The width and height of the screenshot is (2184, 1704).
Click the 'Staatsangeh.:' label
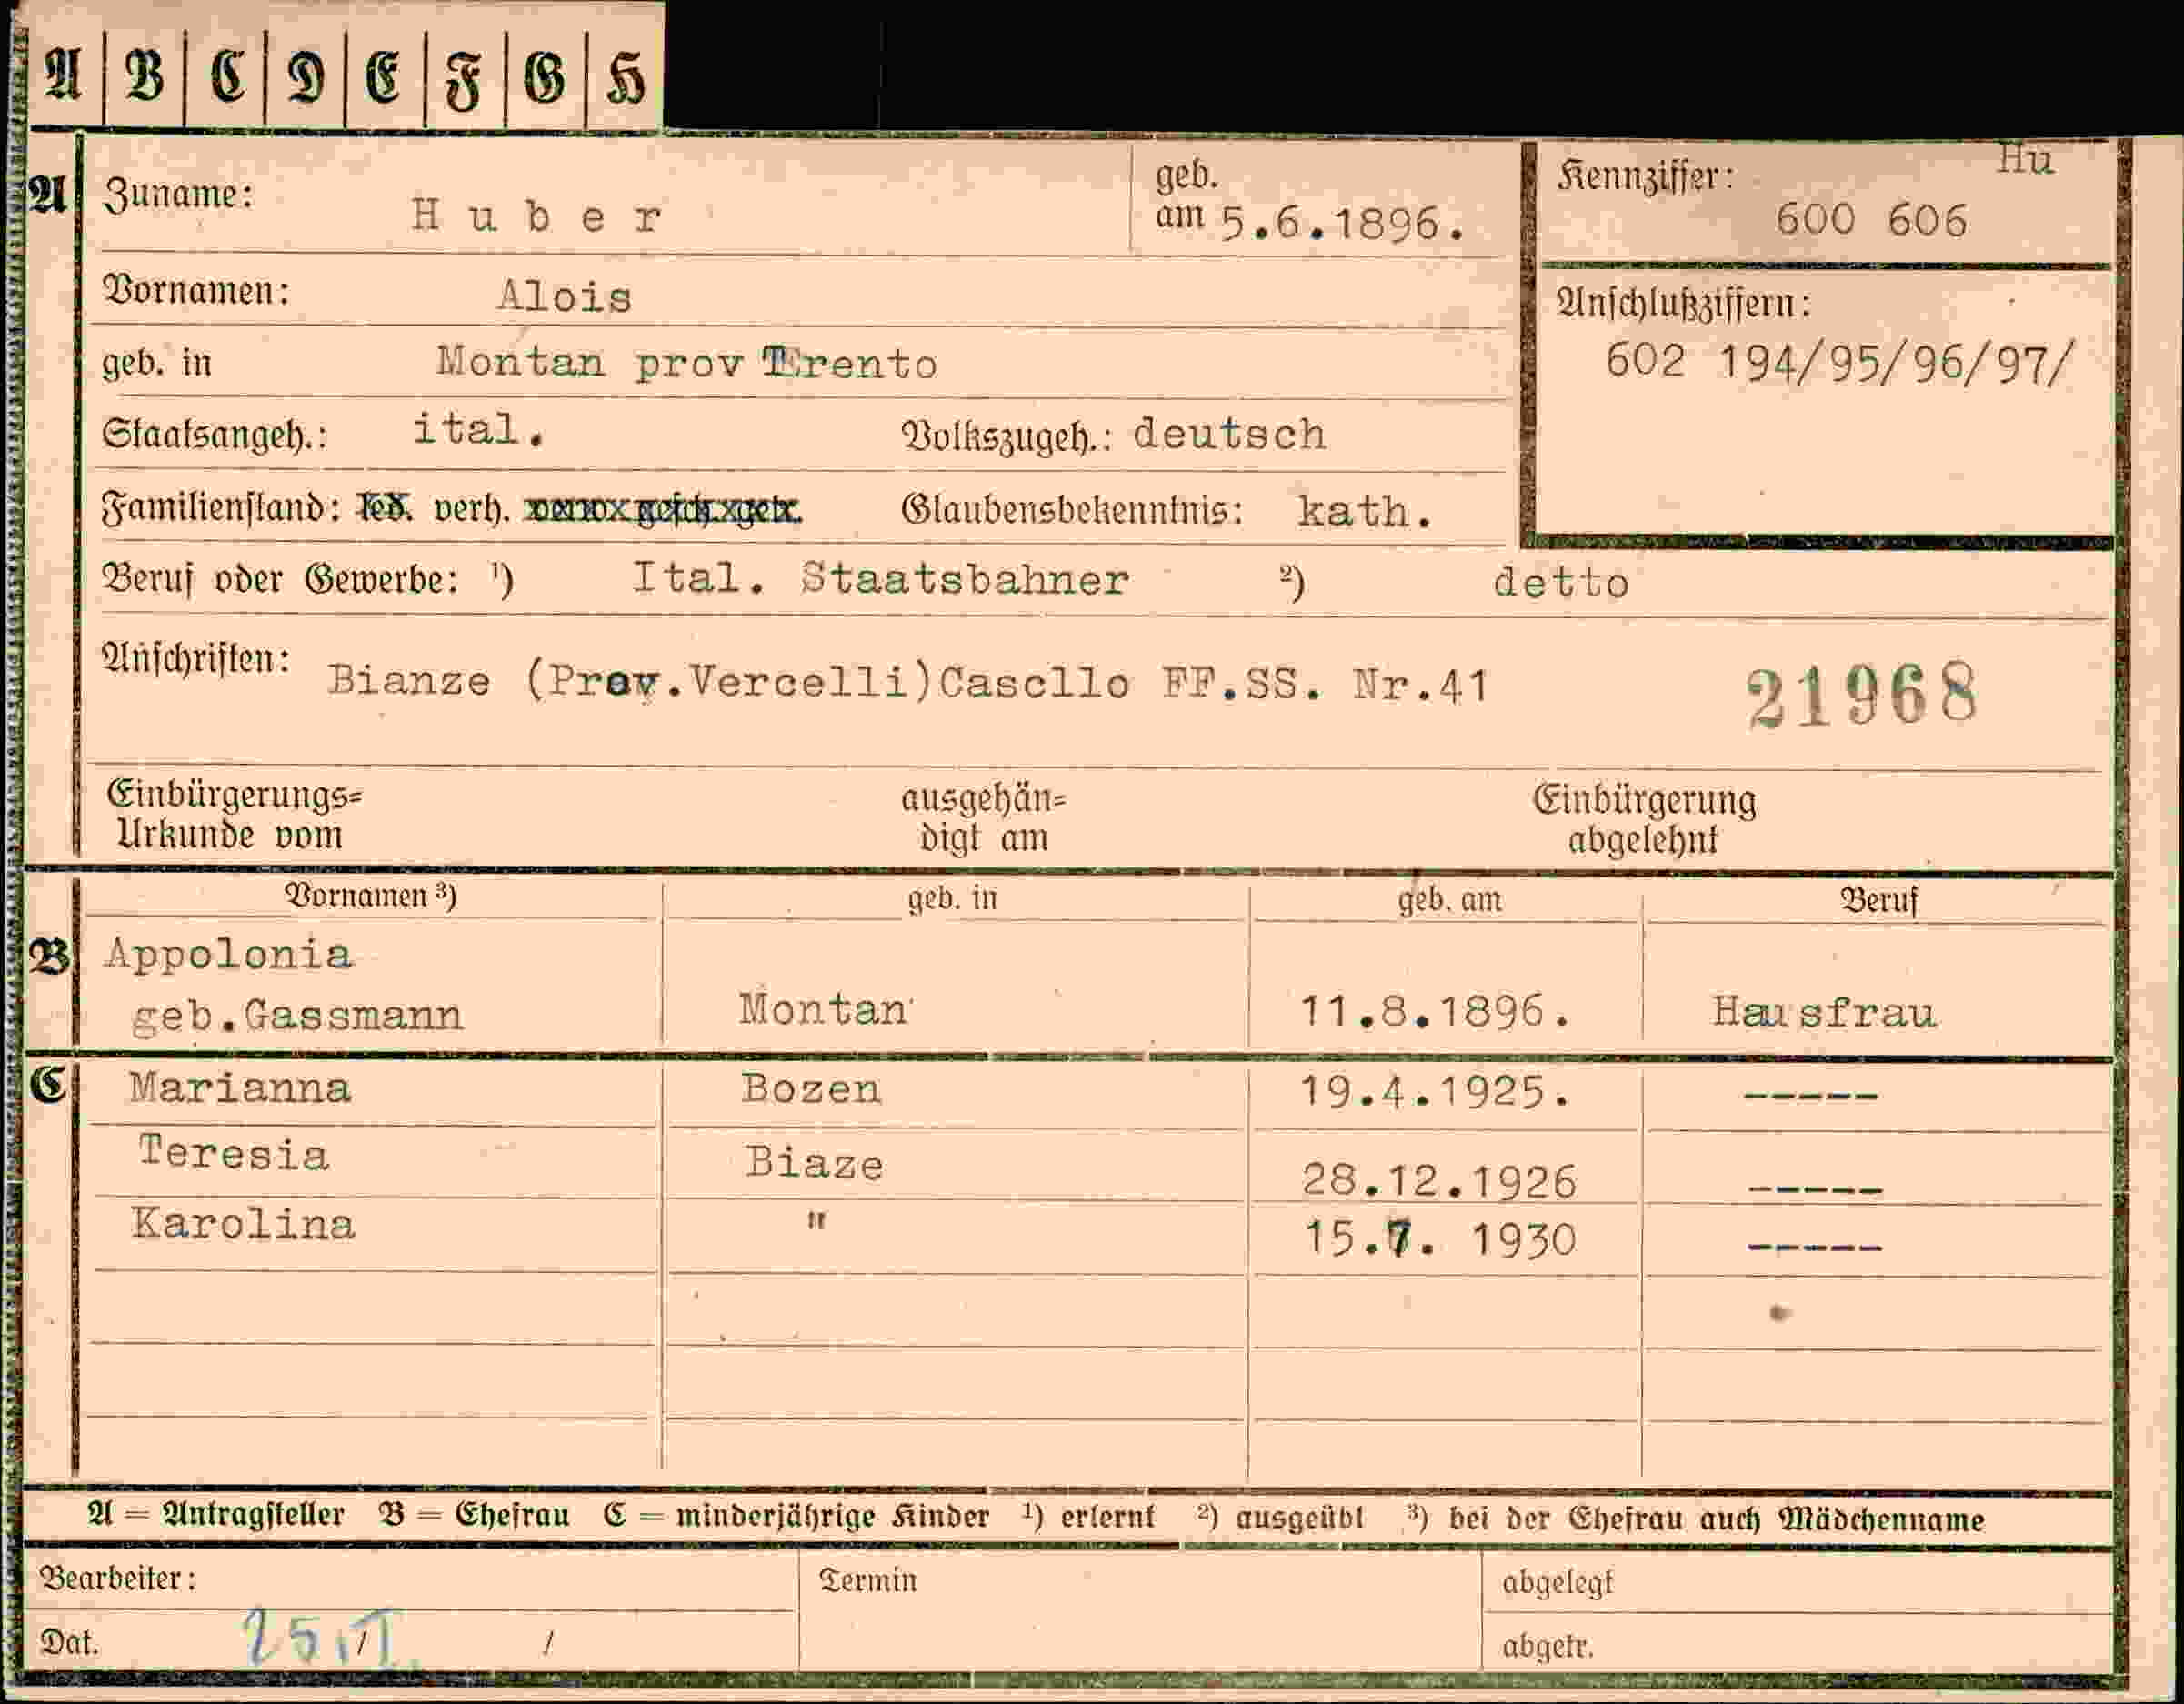click(x=214, y=435)
